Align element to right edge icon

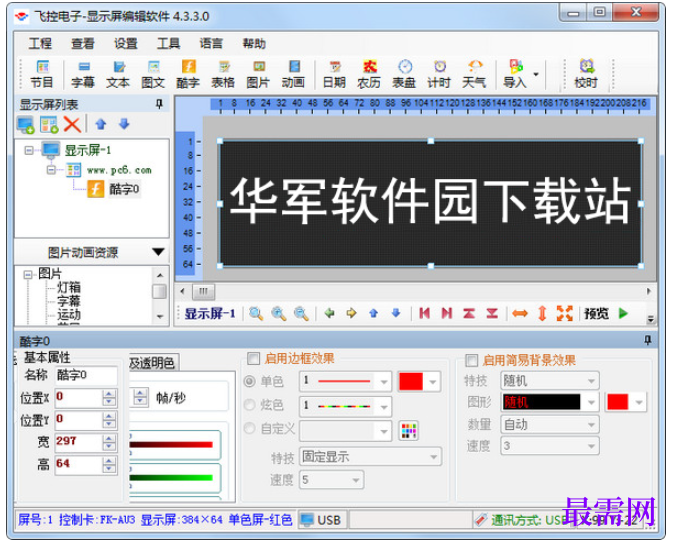click(447, 313)
